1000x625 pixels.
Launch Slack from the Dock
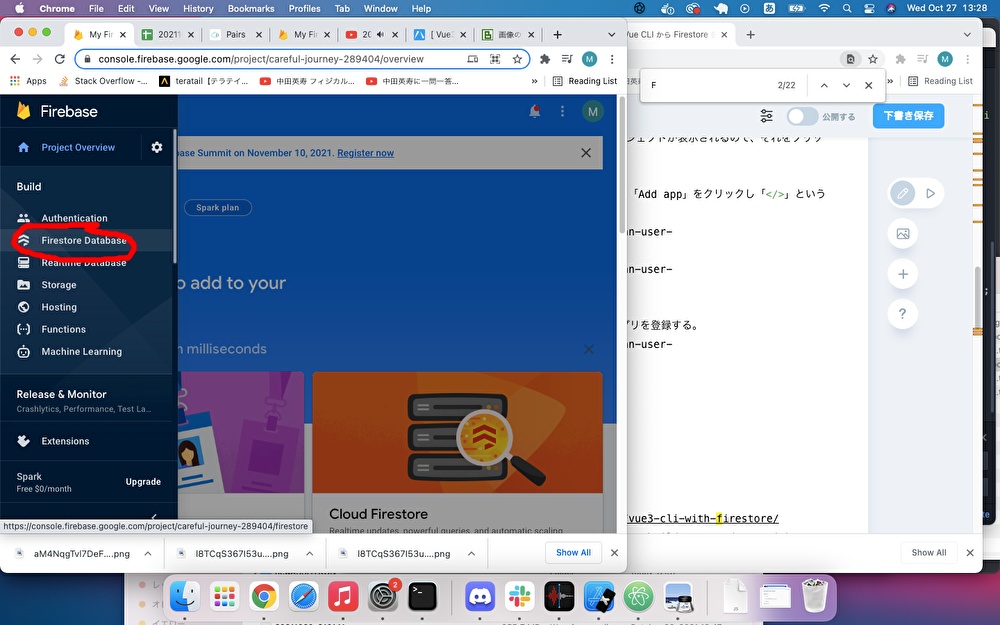[x=519, y=598]
